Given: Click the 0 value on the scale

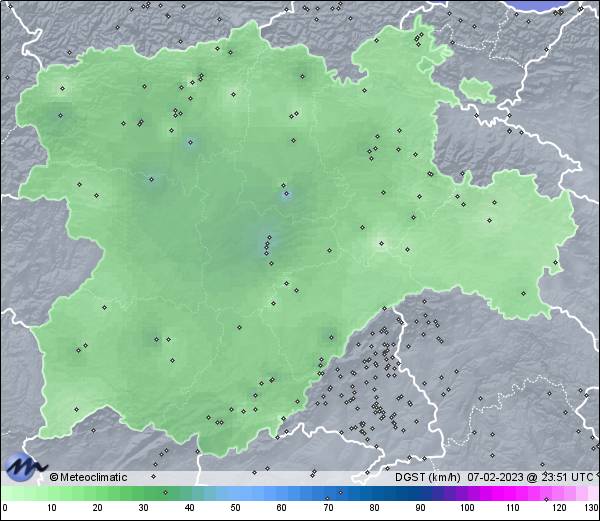Looking at the screenshot, I should pyautogui.click(x=5, y=508).
